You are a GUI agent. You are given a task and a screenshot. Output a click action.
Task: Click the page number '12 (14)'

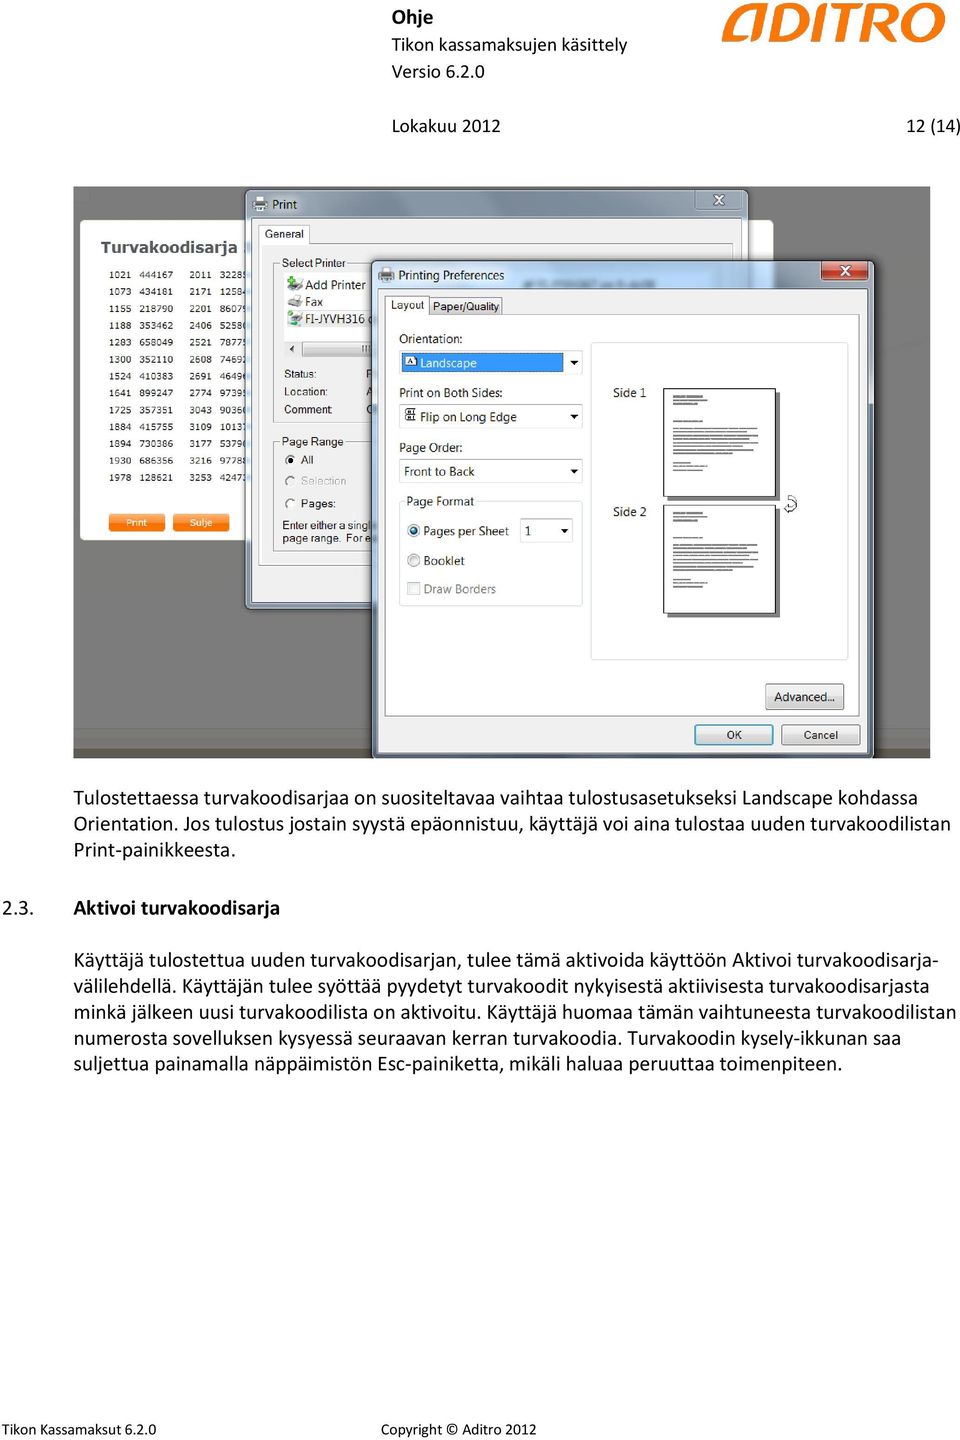[933, 126]
